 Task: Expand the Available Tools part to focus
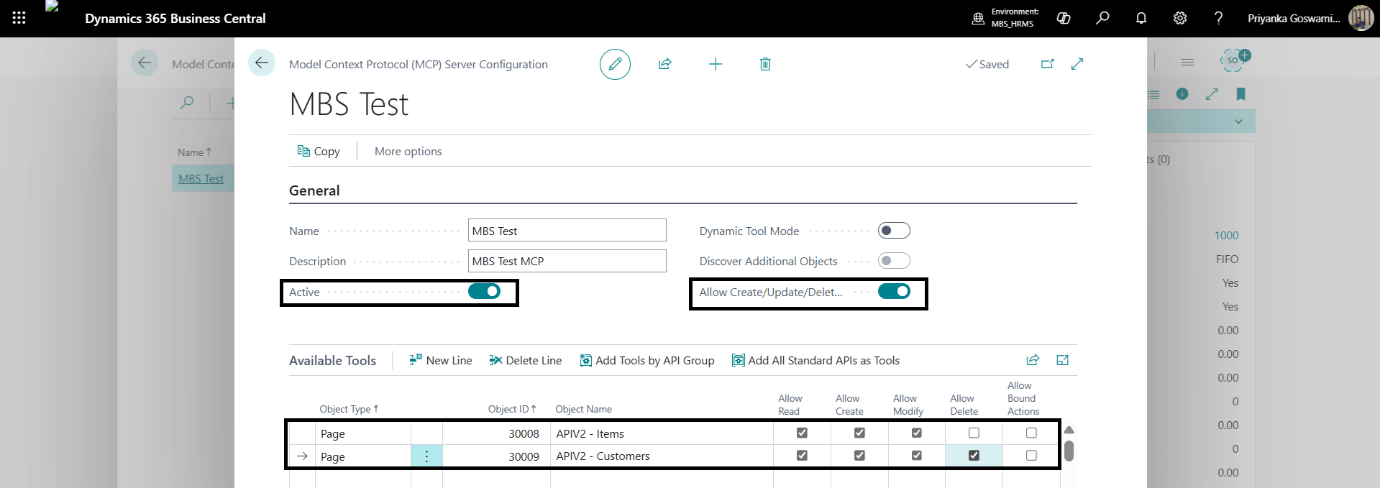[x=1063, y=360]
